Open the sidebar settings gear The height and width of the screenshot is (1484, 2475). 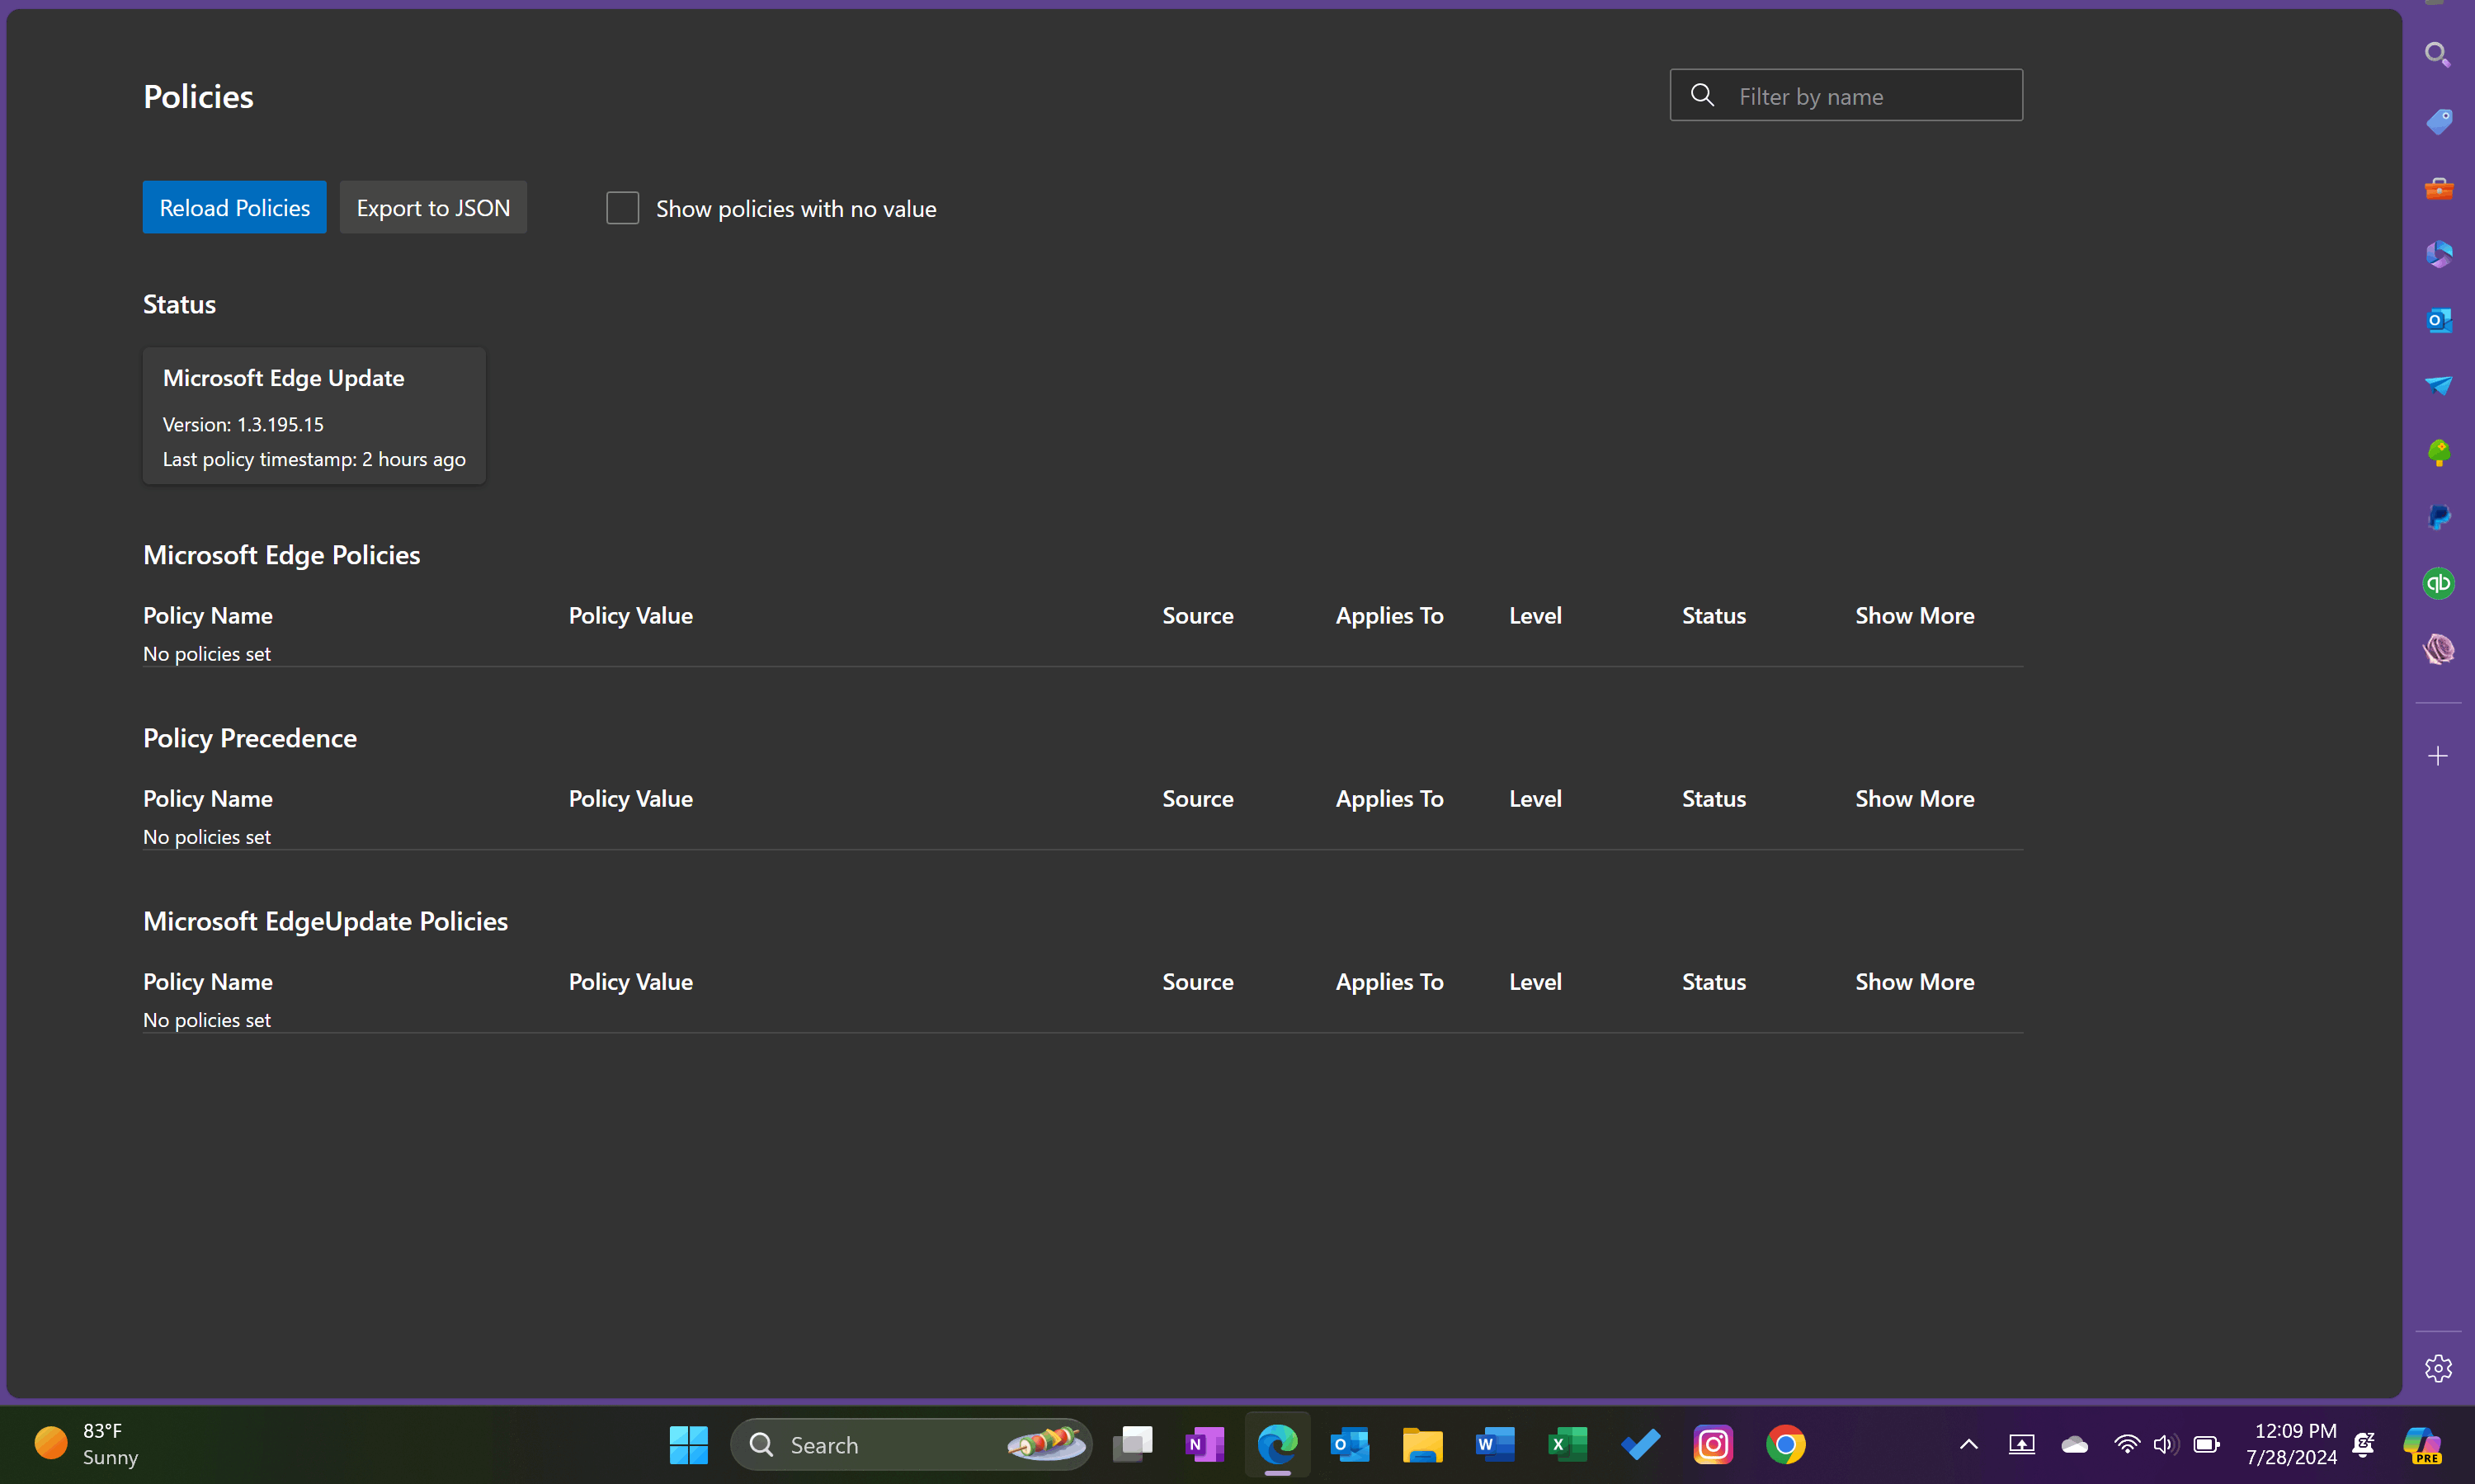(2438, 1367)
